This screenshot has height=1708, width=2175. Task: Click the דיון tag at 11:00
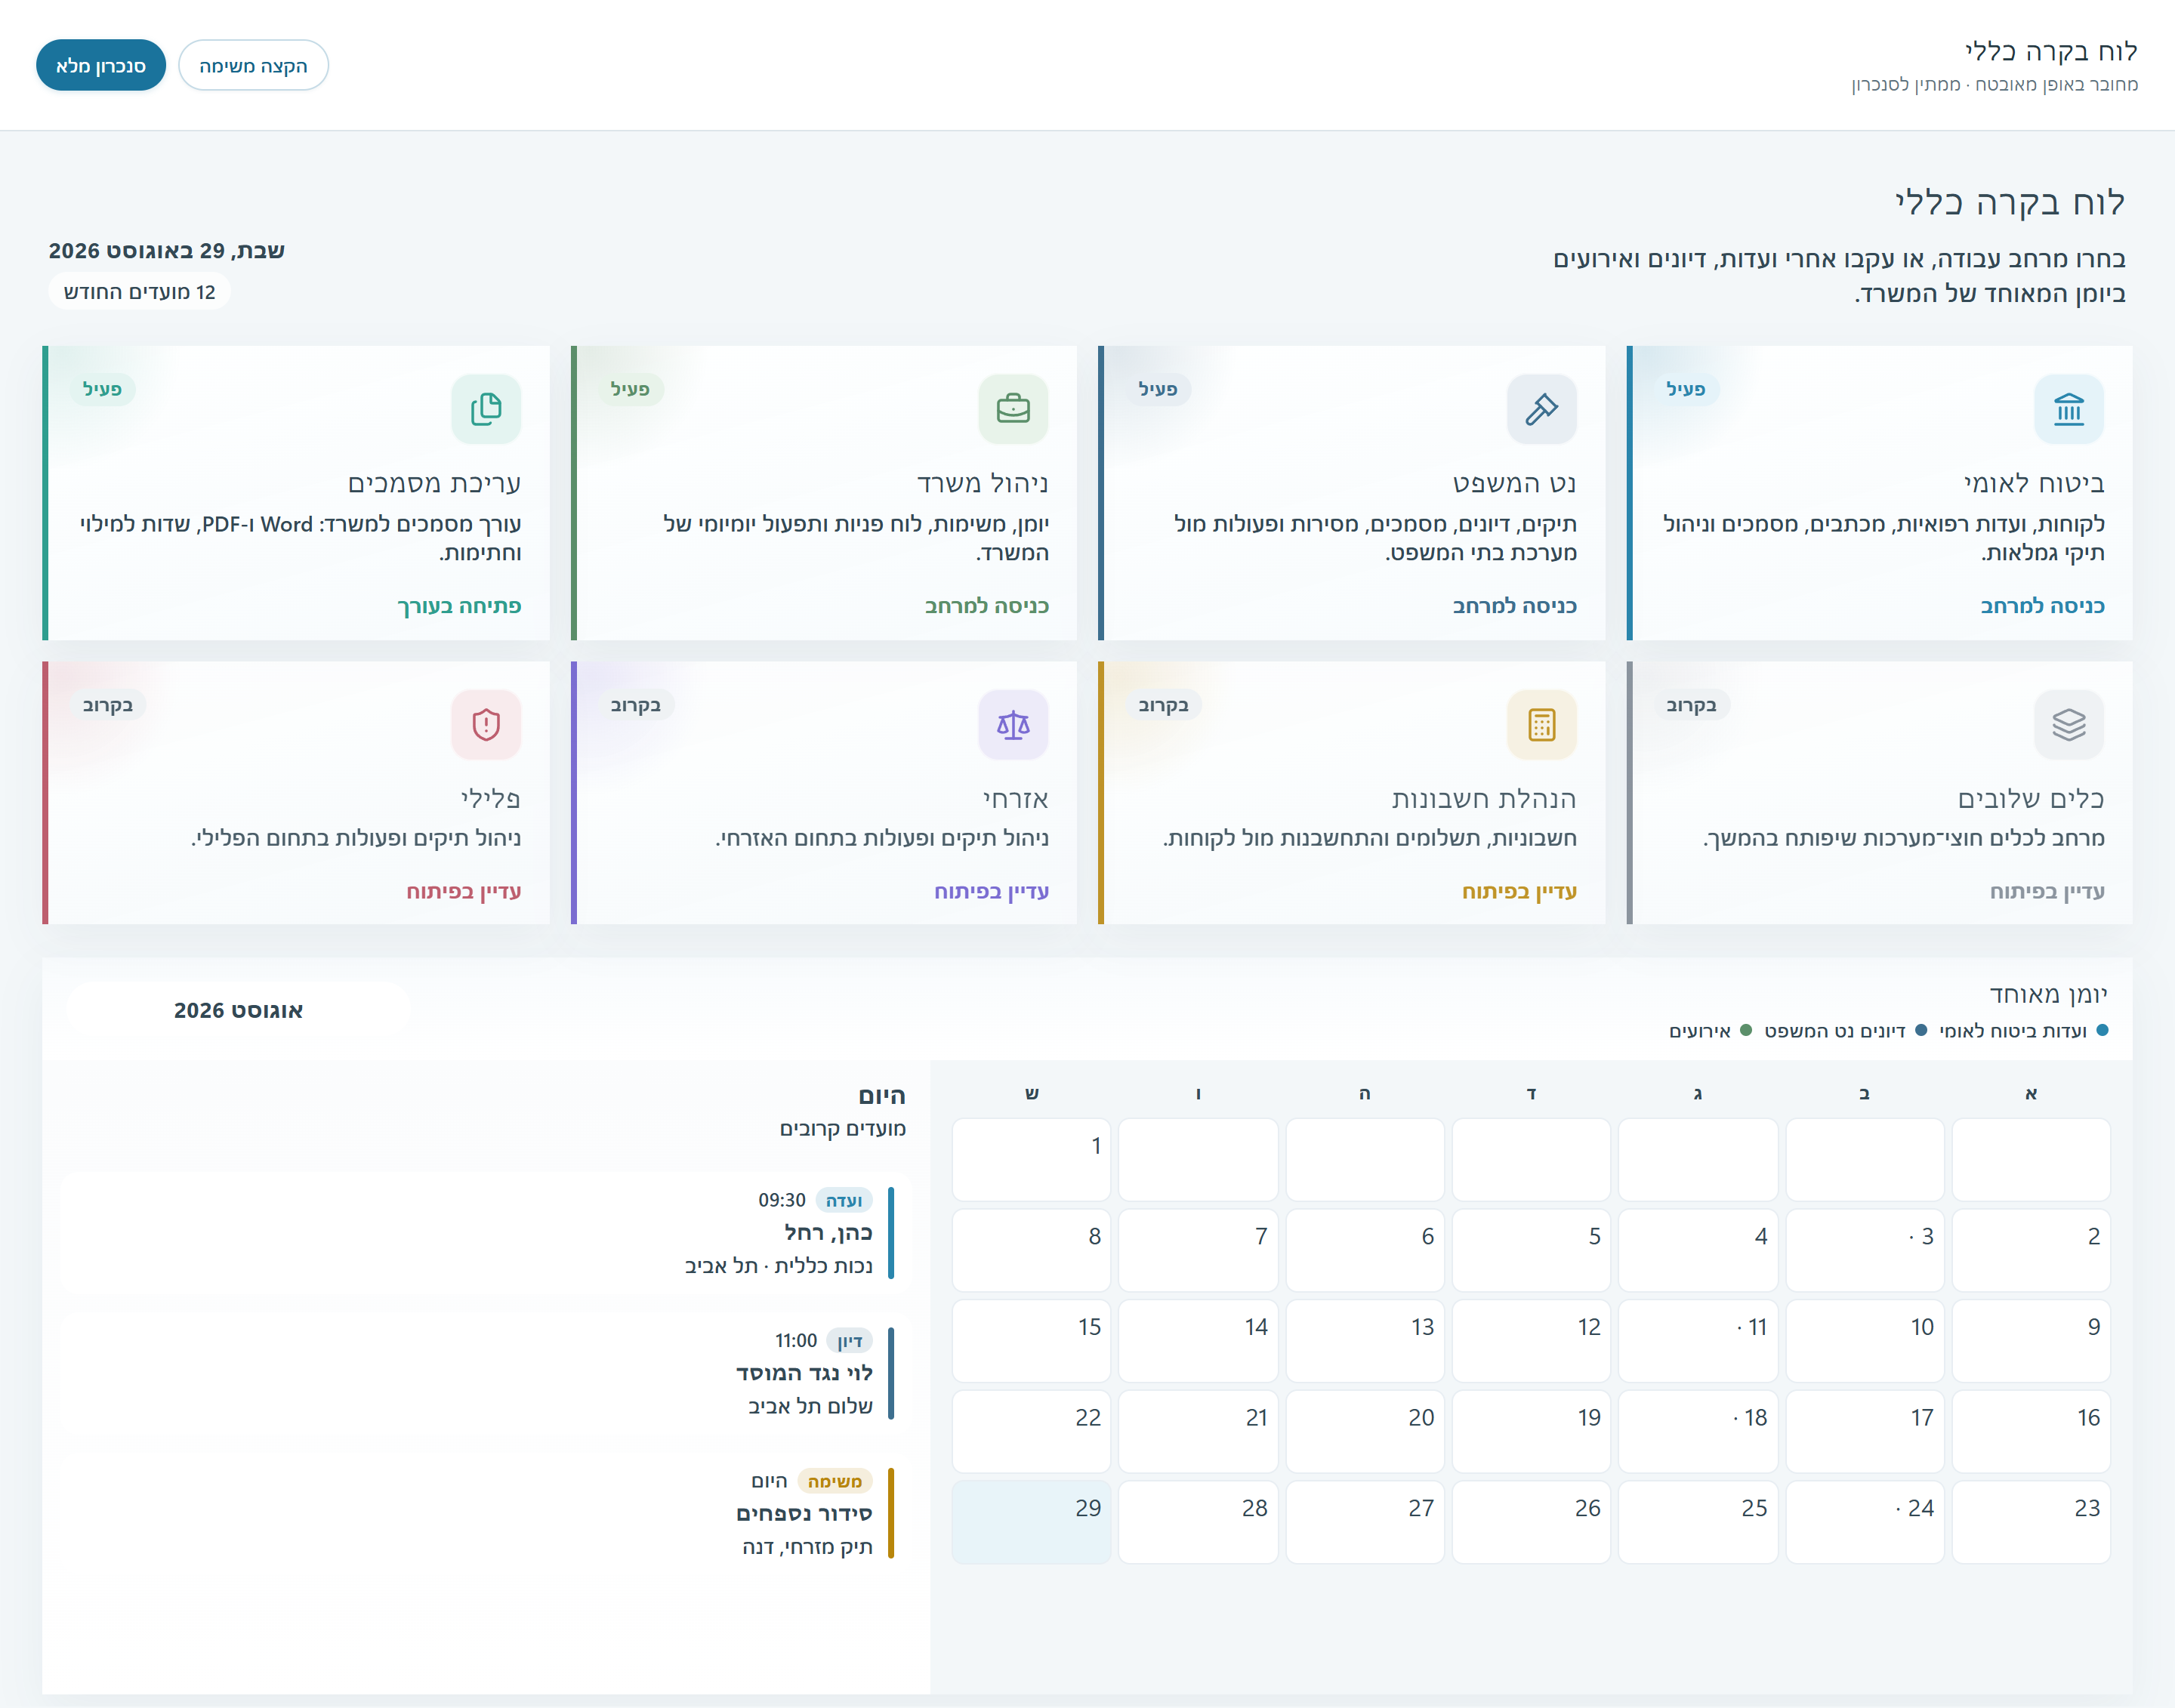click(x=850, y=1341)
